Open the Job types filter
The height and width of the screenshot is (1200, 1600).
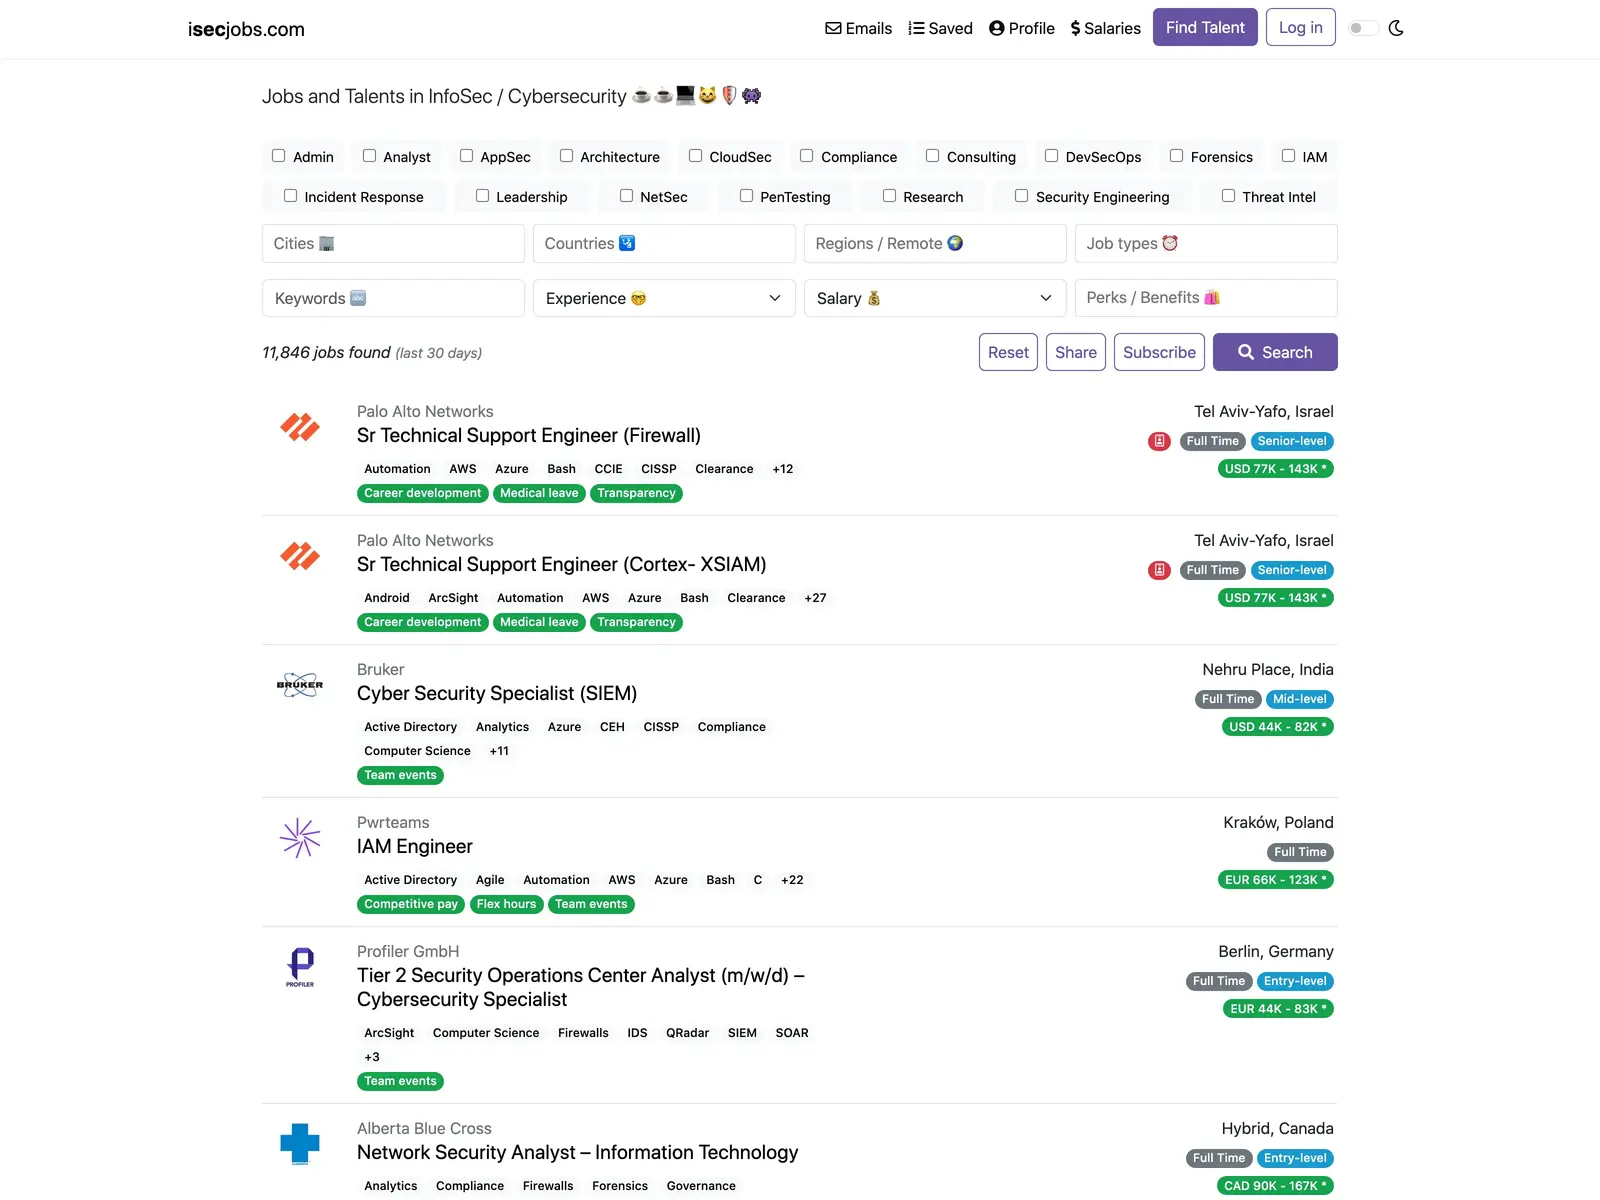[1206, 243]
